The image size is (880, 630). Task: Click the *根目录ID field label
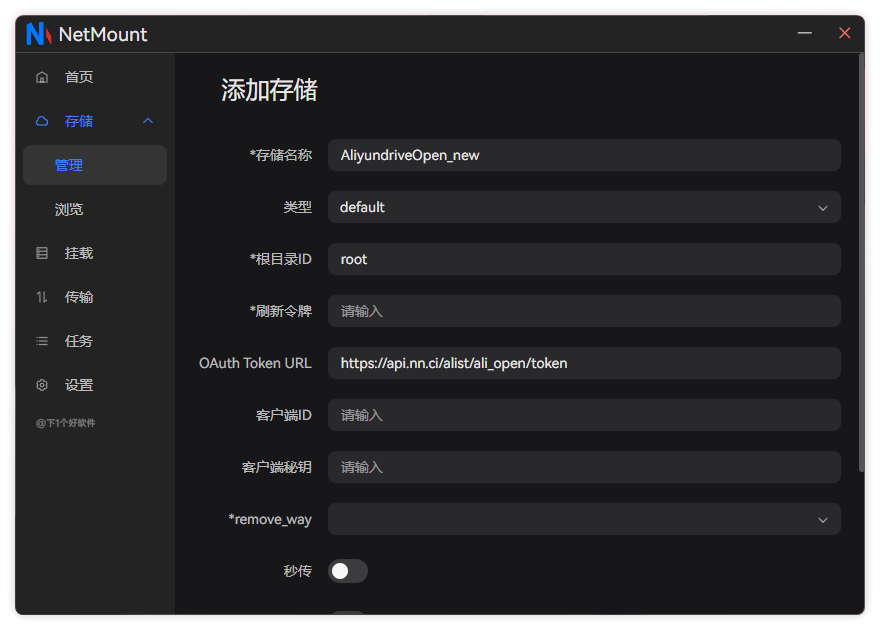pos(281,259)
